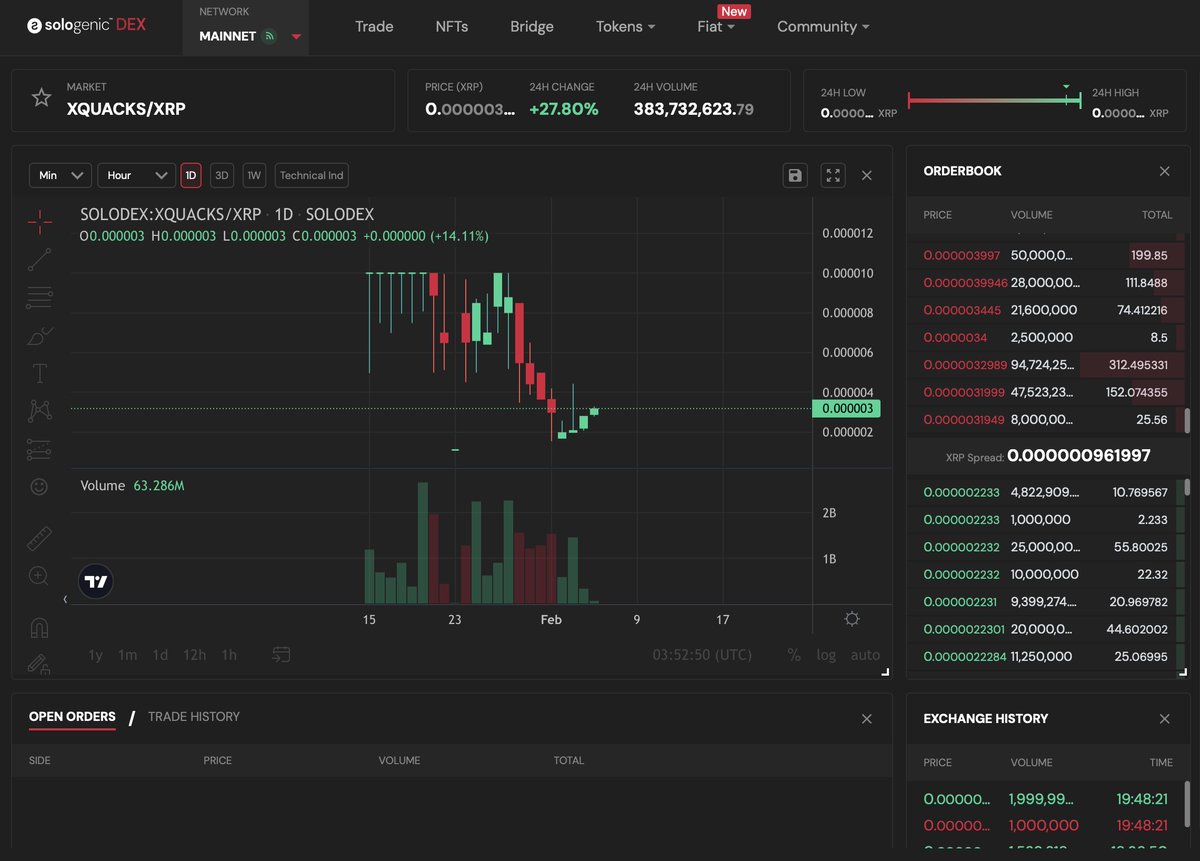Select the 1W timeframe button
The image size is (1200, 861).
254,175
